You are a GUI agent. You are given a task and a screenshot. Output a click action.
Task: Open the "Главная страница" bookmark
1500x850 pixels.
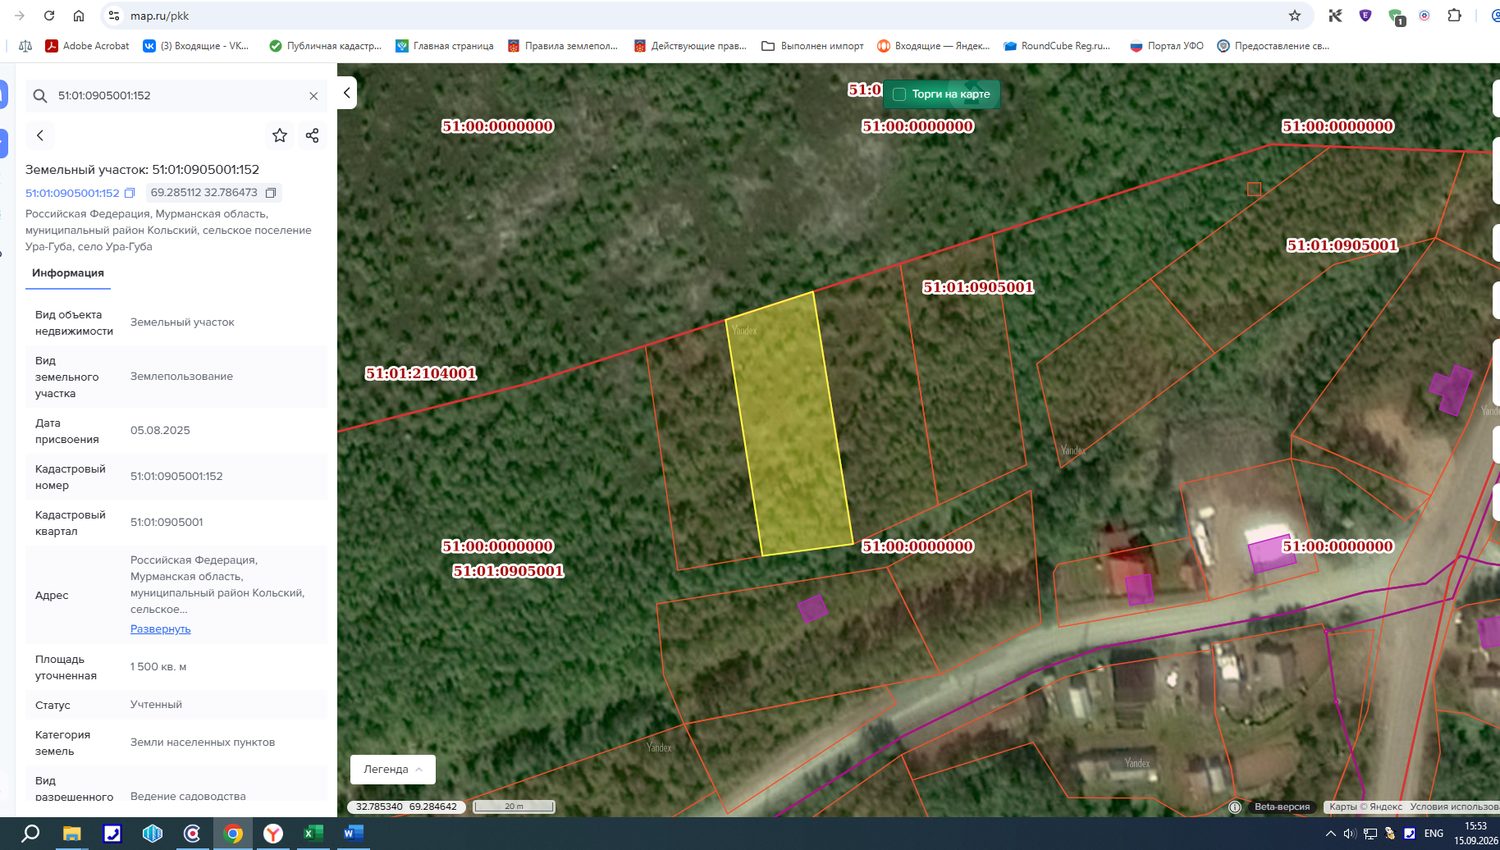pos(444,46)
